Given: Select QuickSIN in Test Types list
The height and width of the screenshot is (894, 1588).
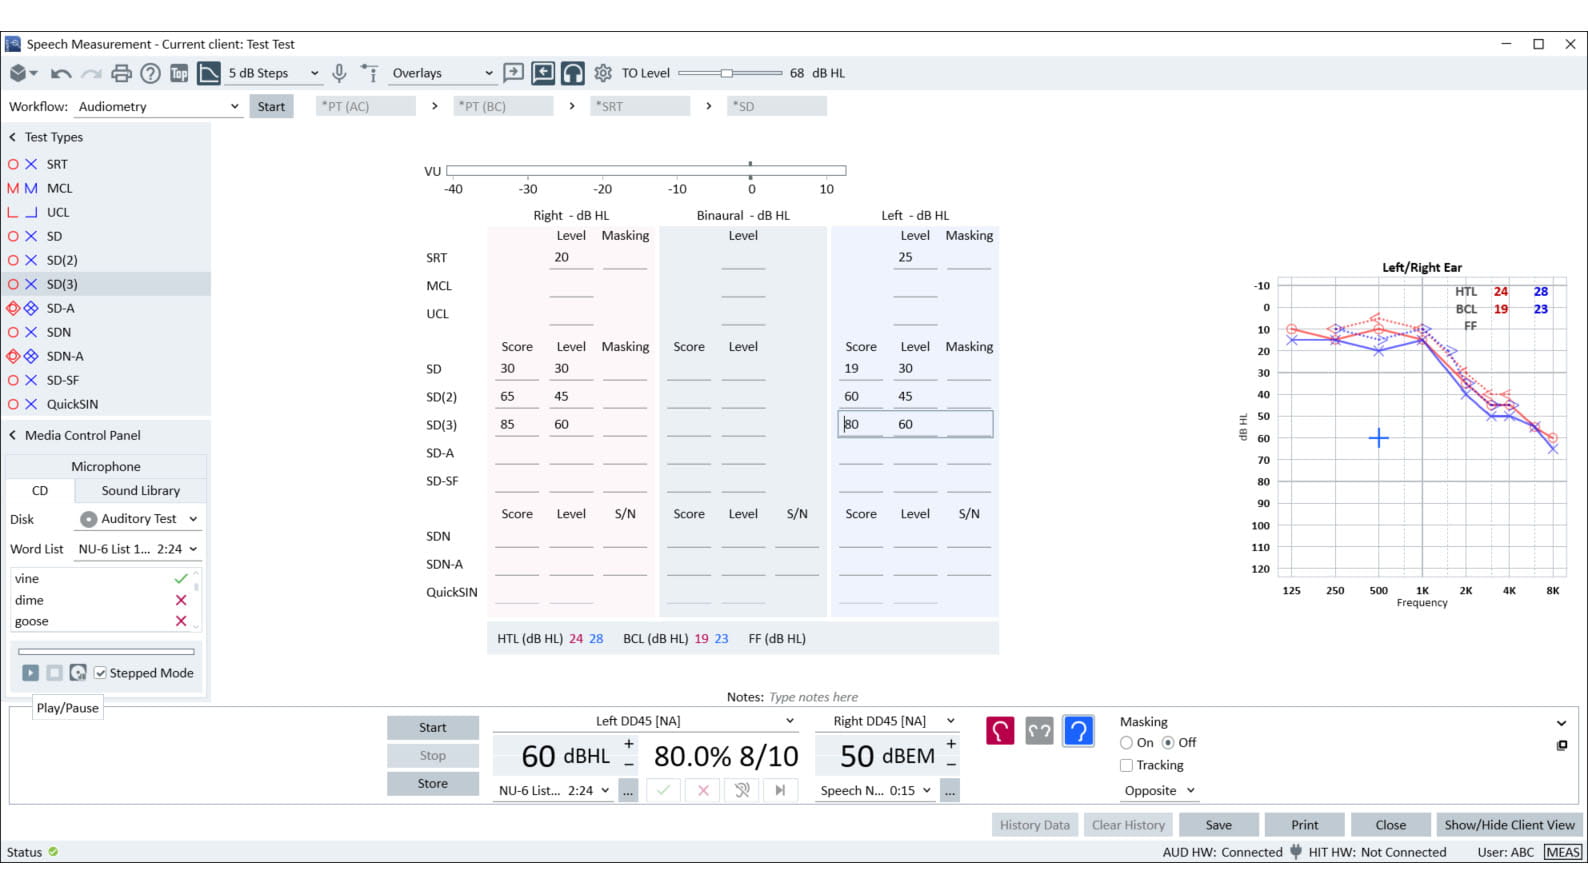Looking at the screenshot, I should tap(72, 404).
